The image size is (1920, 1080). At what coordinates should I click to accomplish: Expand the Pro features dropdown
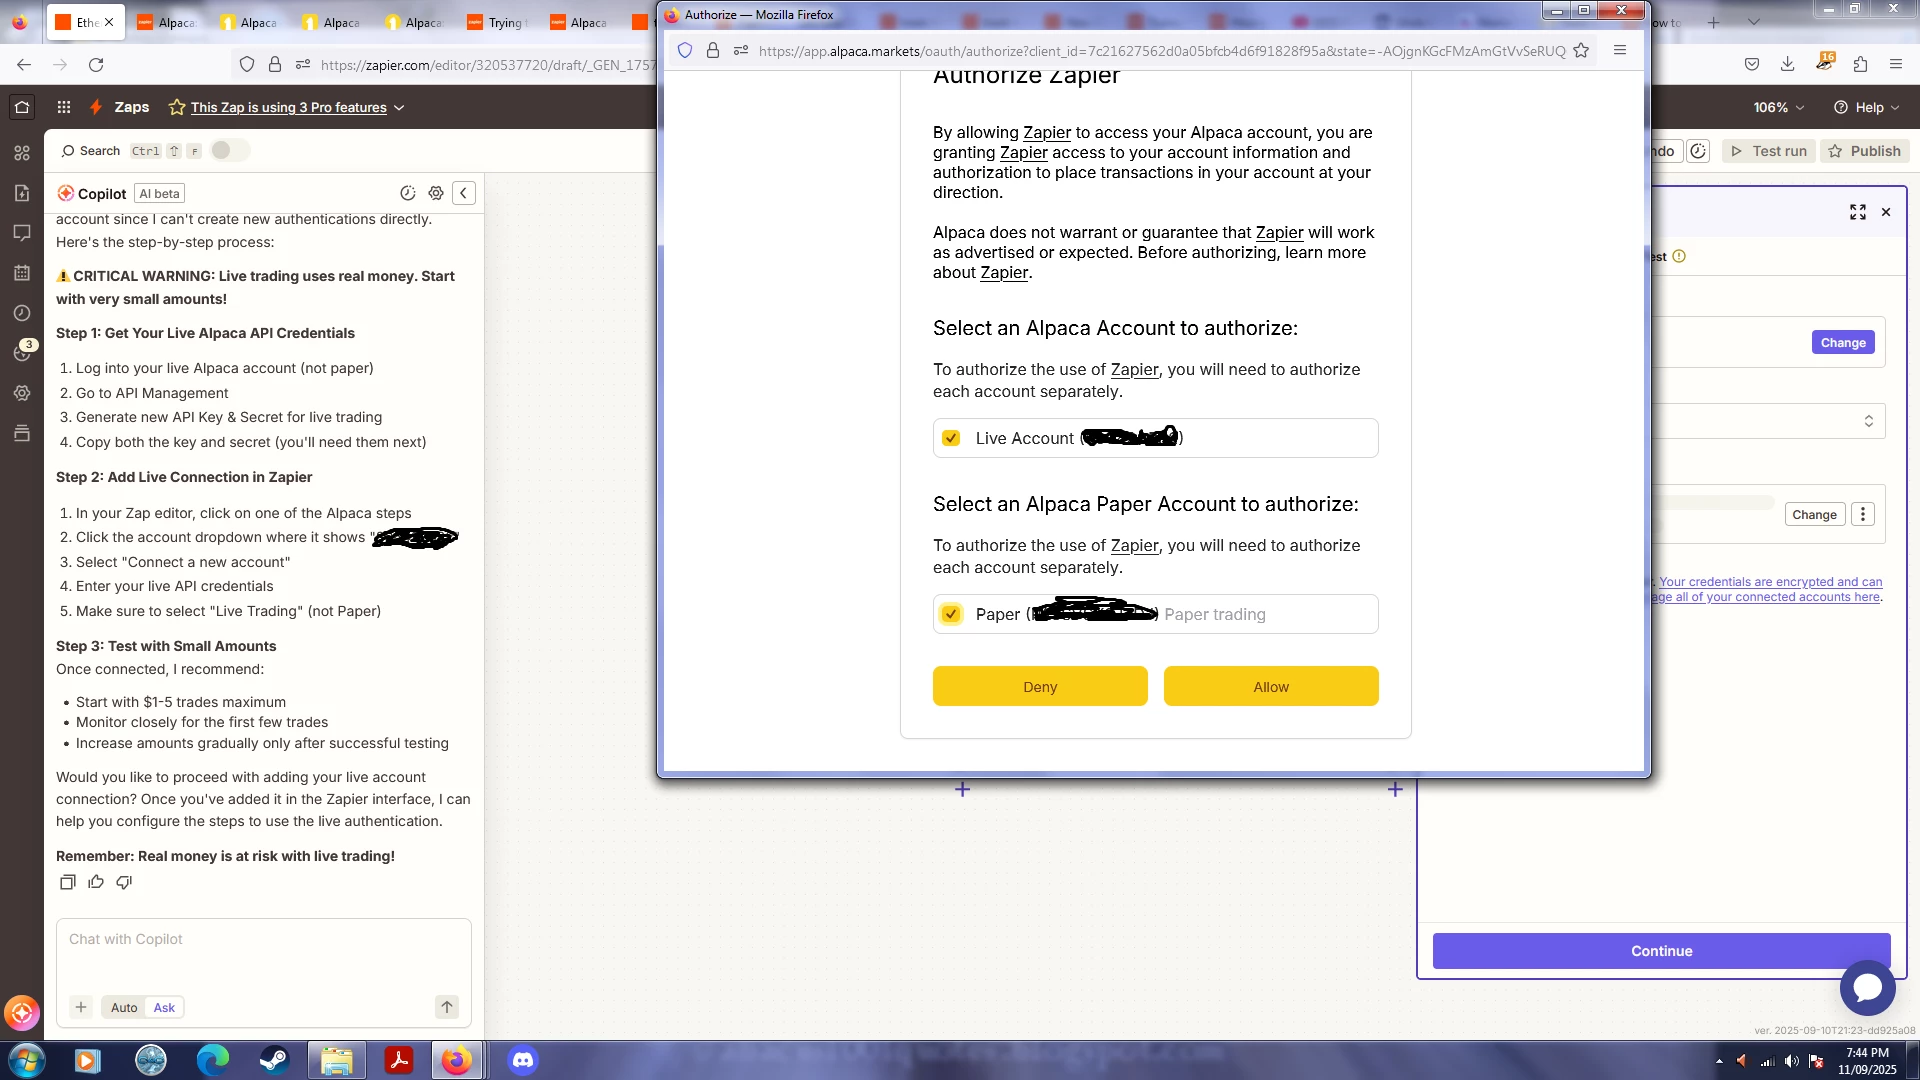399,107
